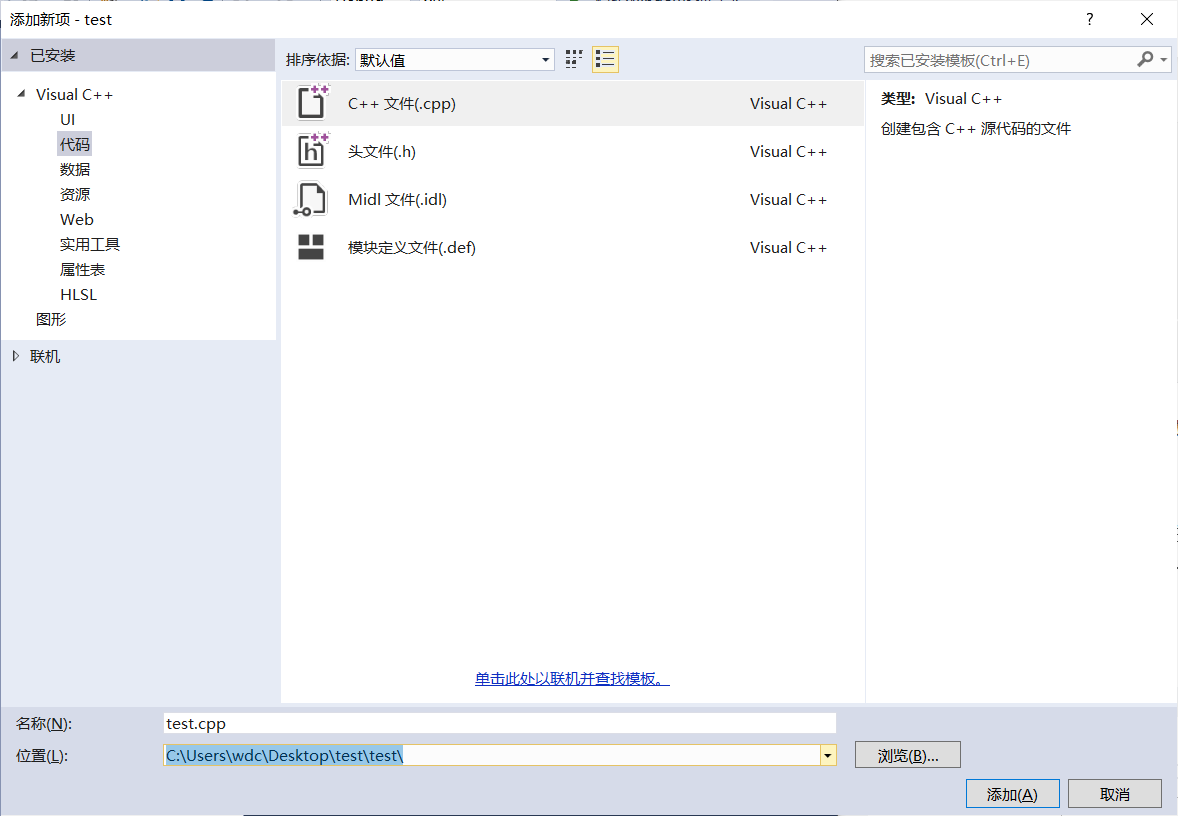The image size is (1178, 816).
Task: Collapse the 已安装 section
Action: [14, 55]
